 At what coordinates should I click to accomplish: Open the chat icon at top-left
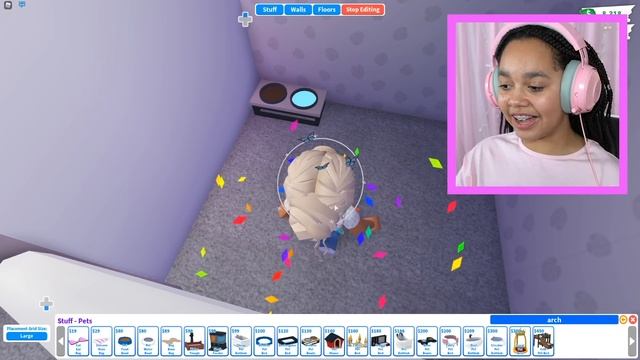coord(22,4)
